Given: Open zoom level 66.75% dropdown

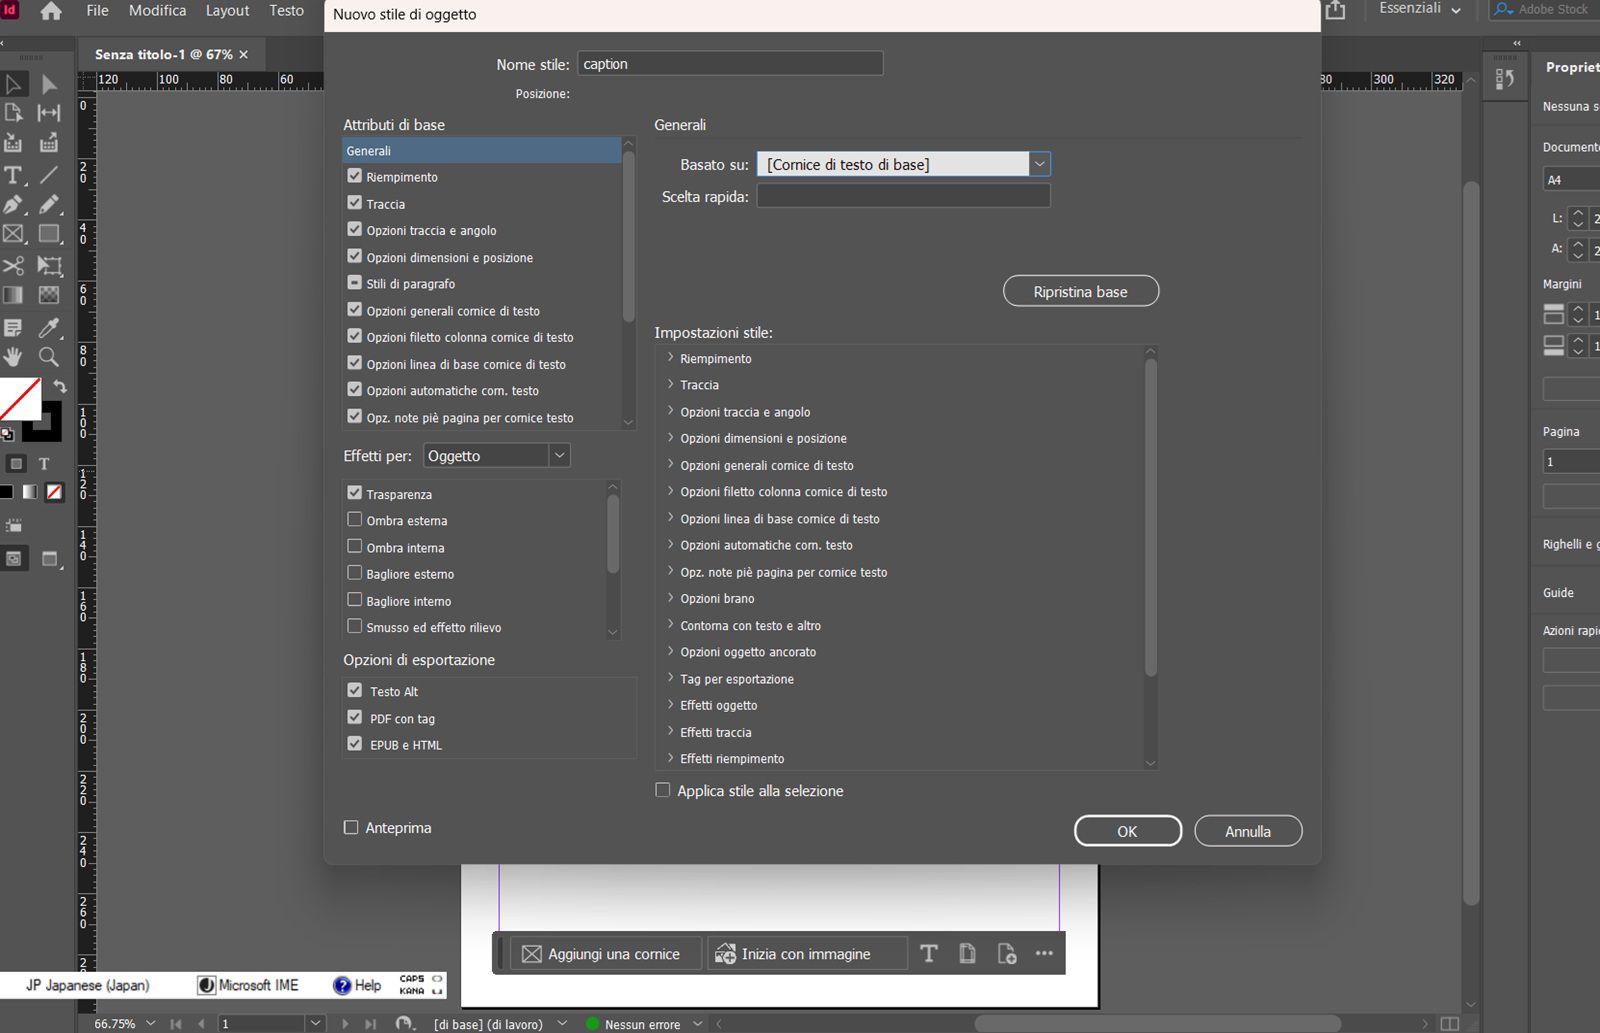Looking at the screenshot, I should pos(150,1023).
